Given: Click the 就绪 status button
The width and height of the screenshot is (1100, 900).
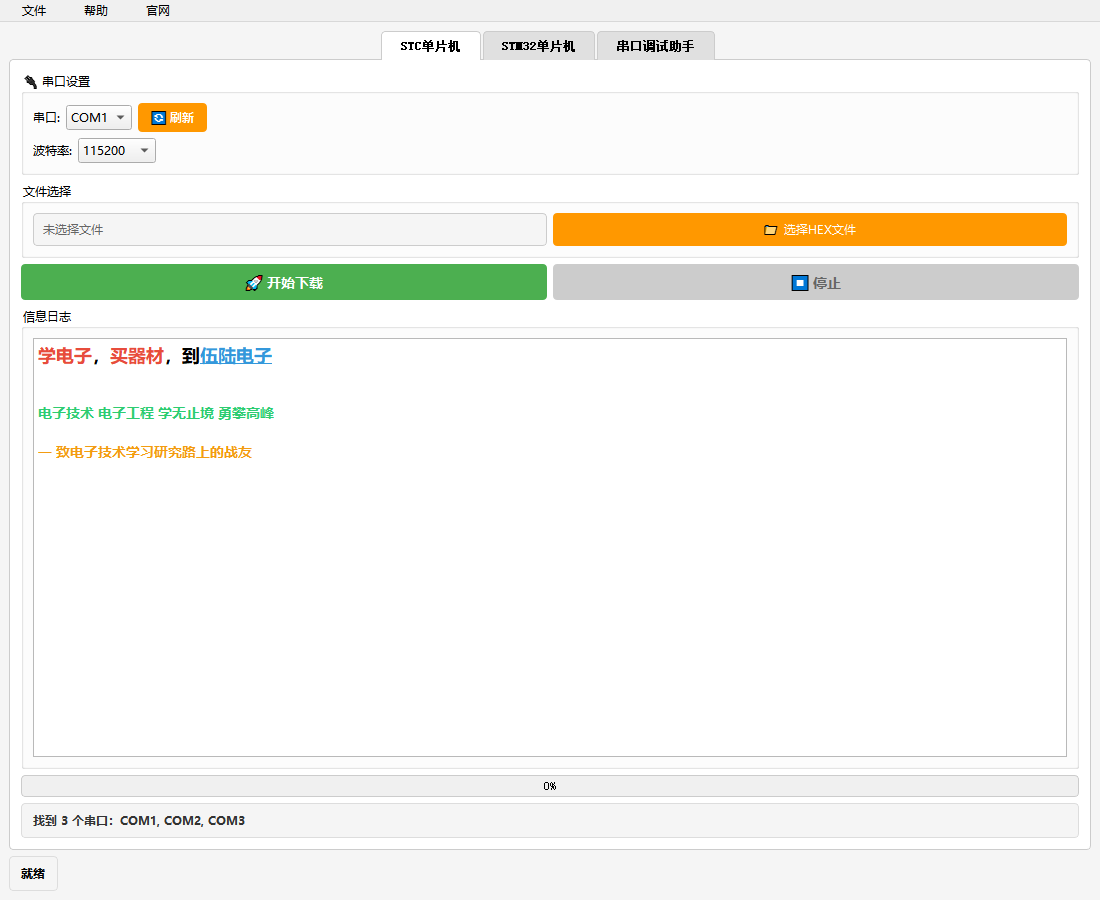Looking at the screenshot, I should click(33, 873).
